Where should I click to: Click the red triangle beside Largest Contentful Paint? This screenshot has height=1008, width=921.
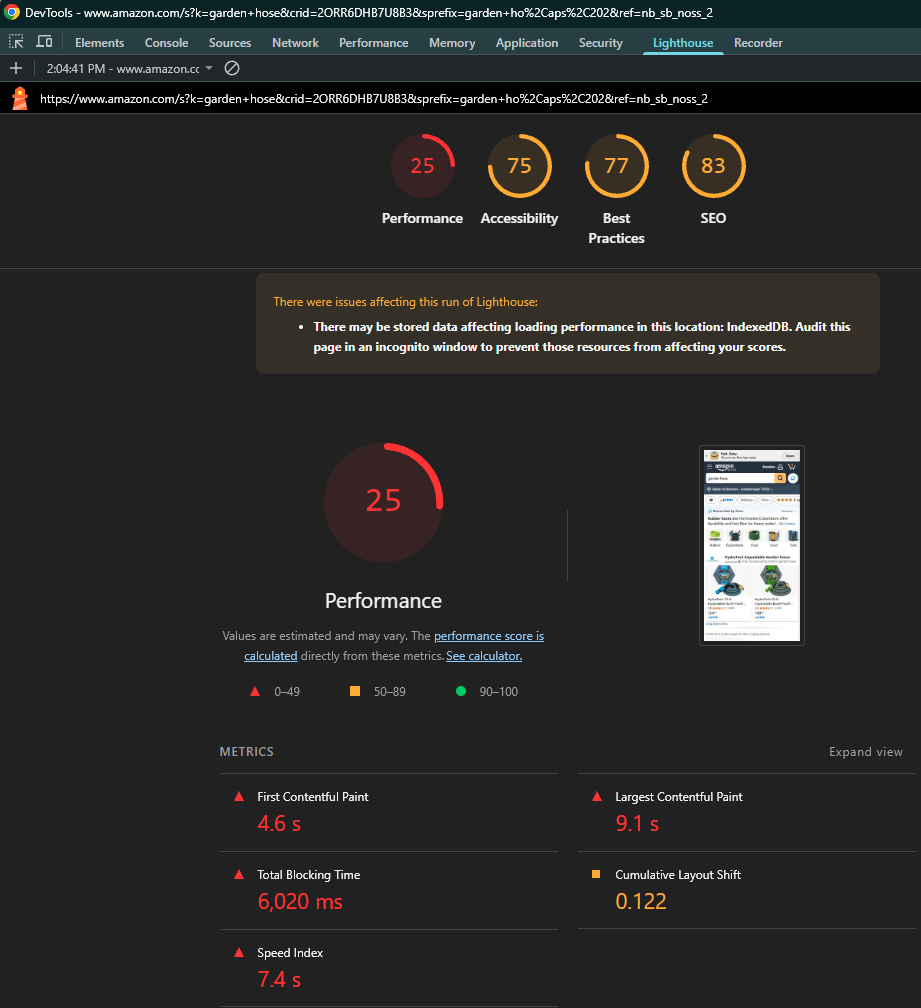tap(597, 796)
